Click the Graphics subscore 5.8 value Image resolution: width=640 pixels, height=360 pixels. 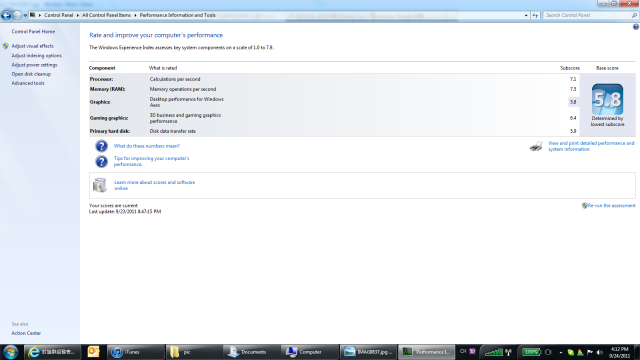(x=573, y=102)
